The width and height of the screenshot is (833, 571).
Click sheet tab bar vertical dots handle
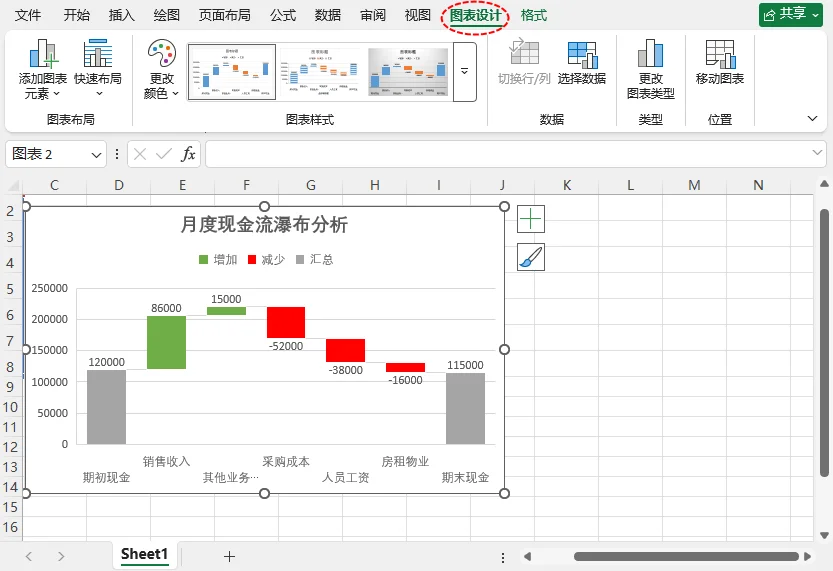[503, 557]
